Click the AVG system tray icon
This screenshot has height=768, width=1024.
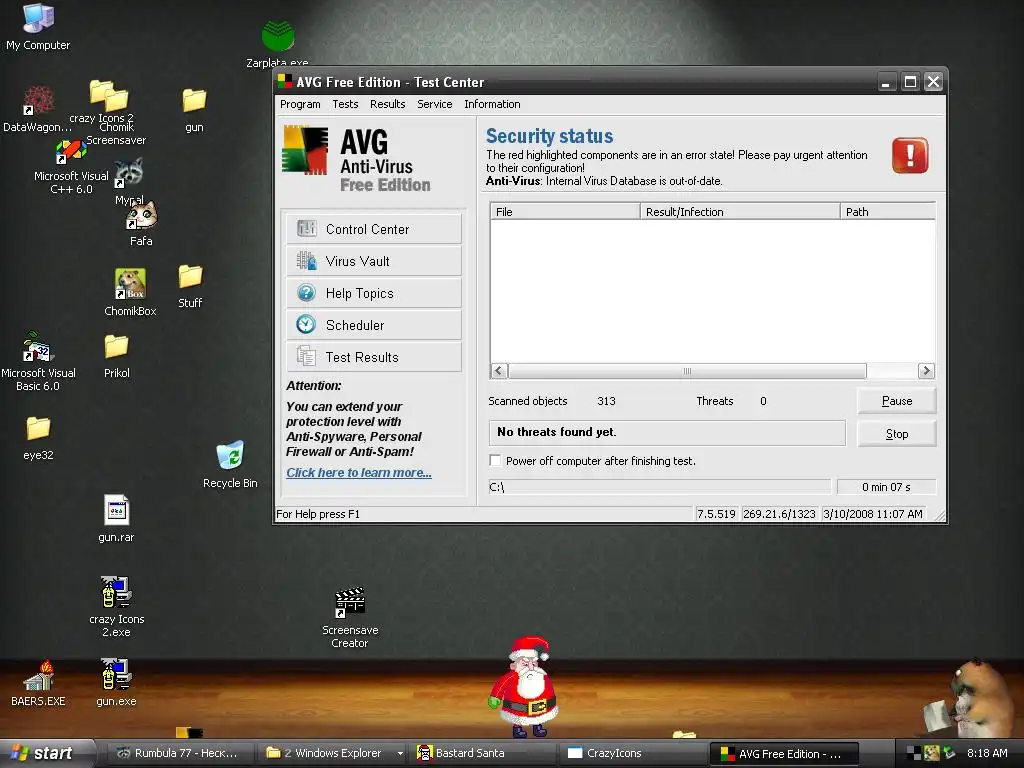click(914, 753)
